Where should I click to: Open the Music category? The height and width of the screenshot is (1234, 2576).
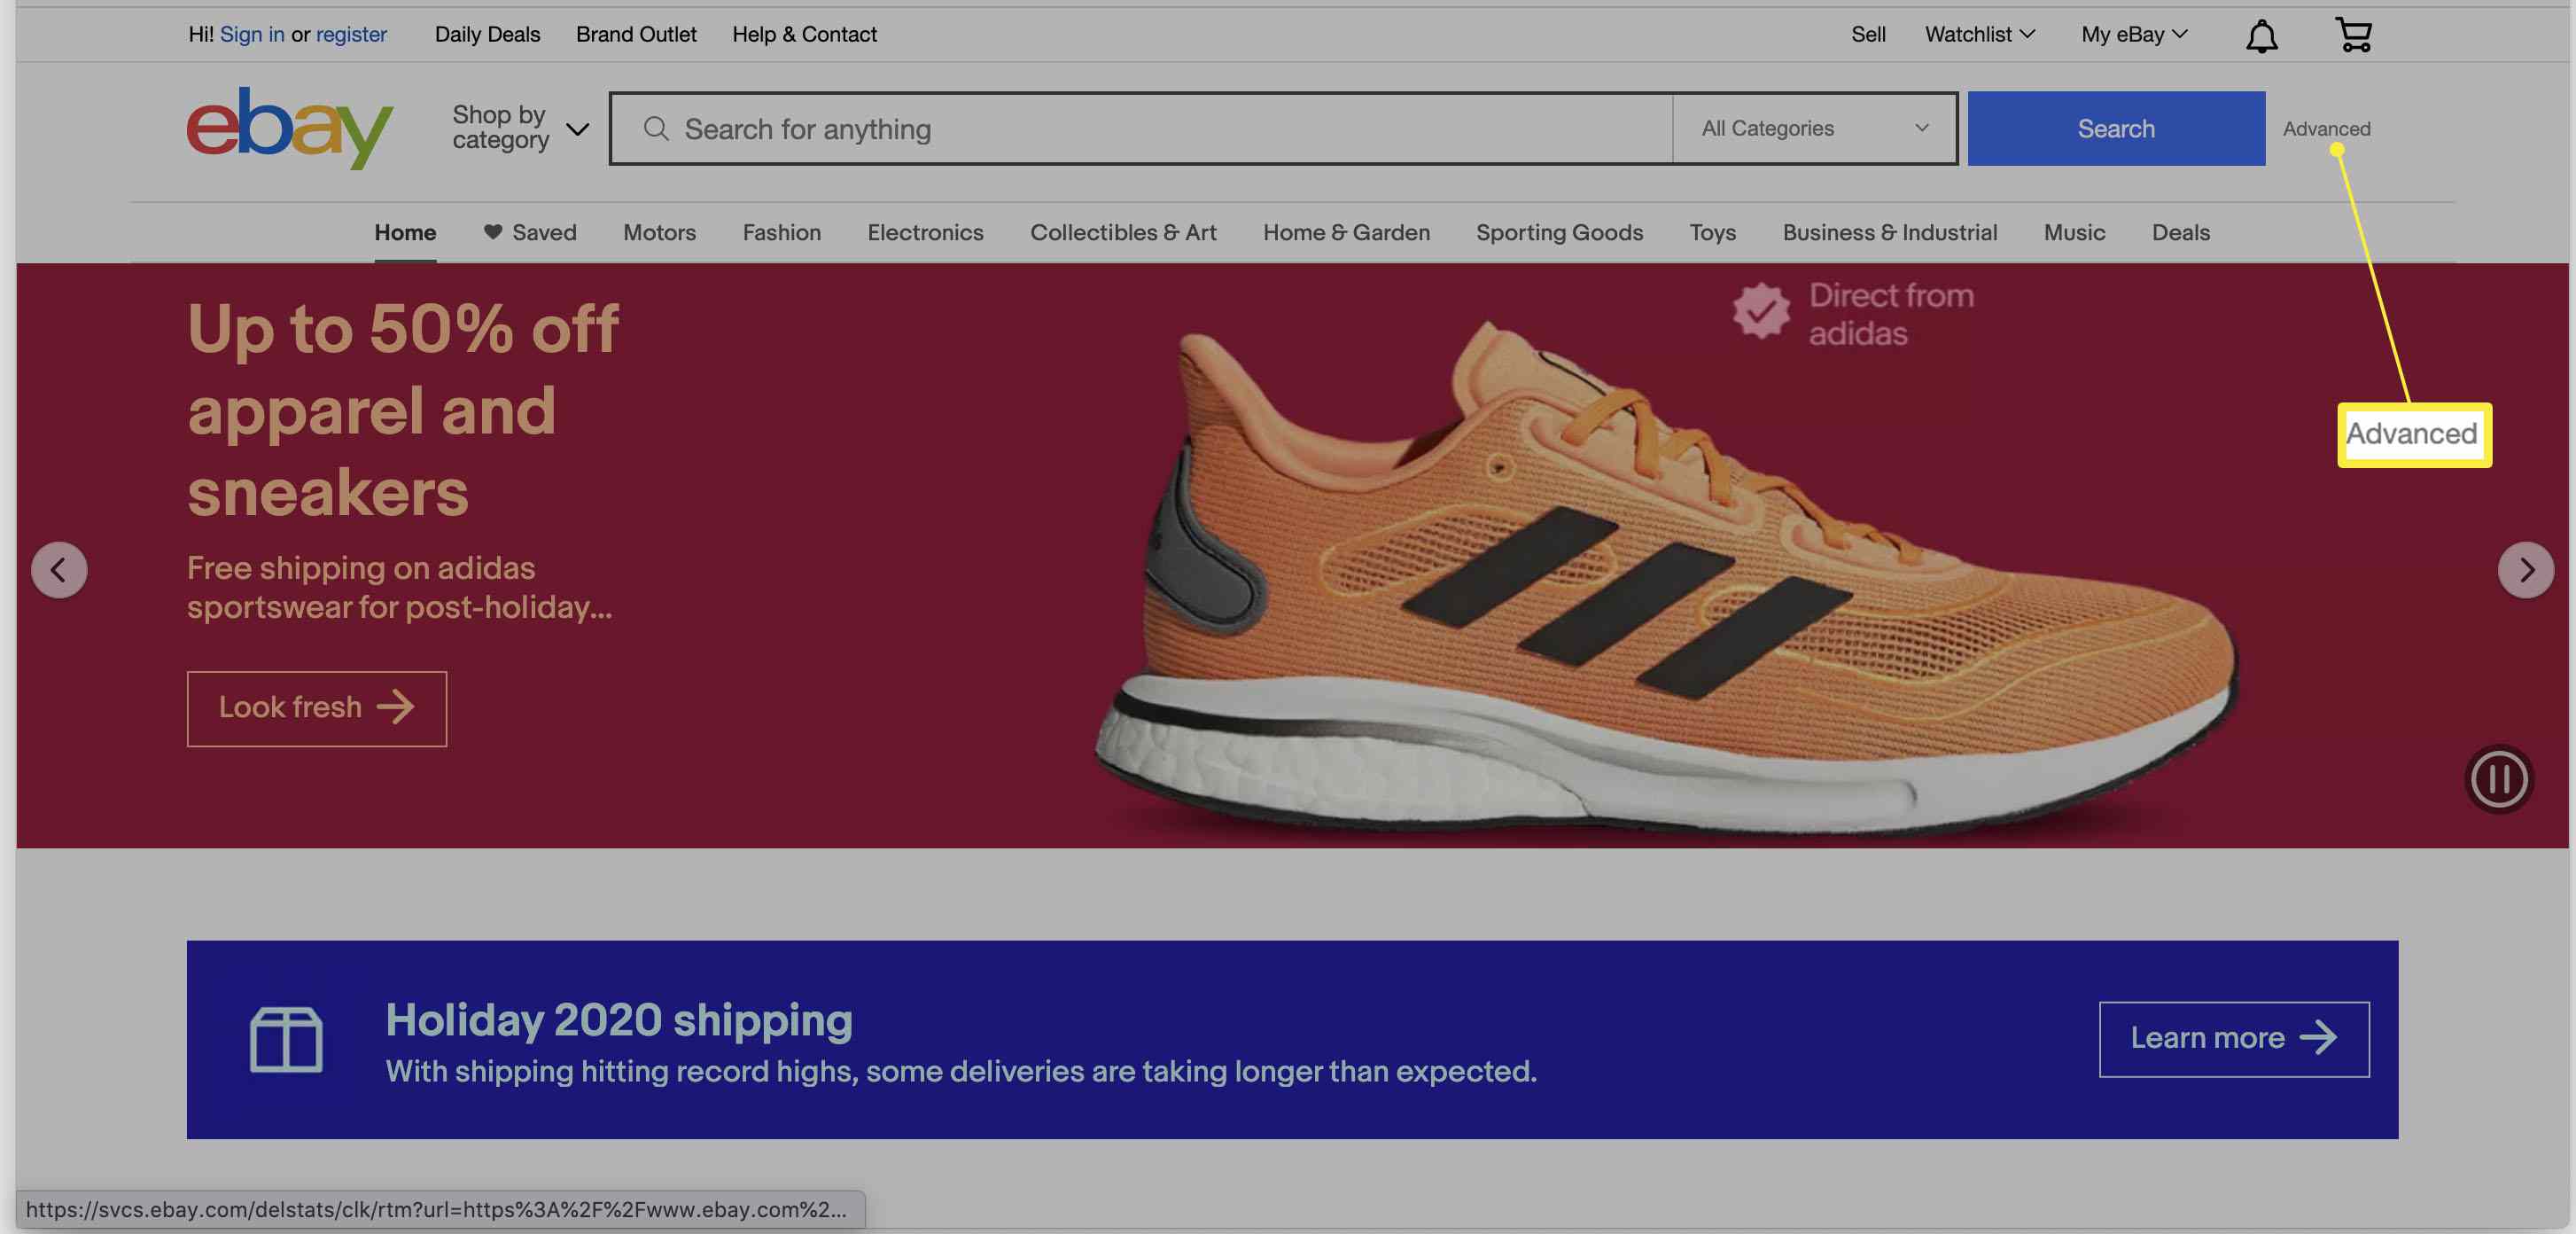[x=2074, y=232]
